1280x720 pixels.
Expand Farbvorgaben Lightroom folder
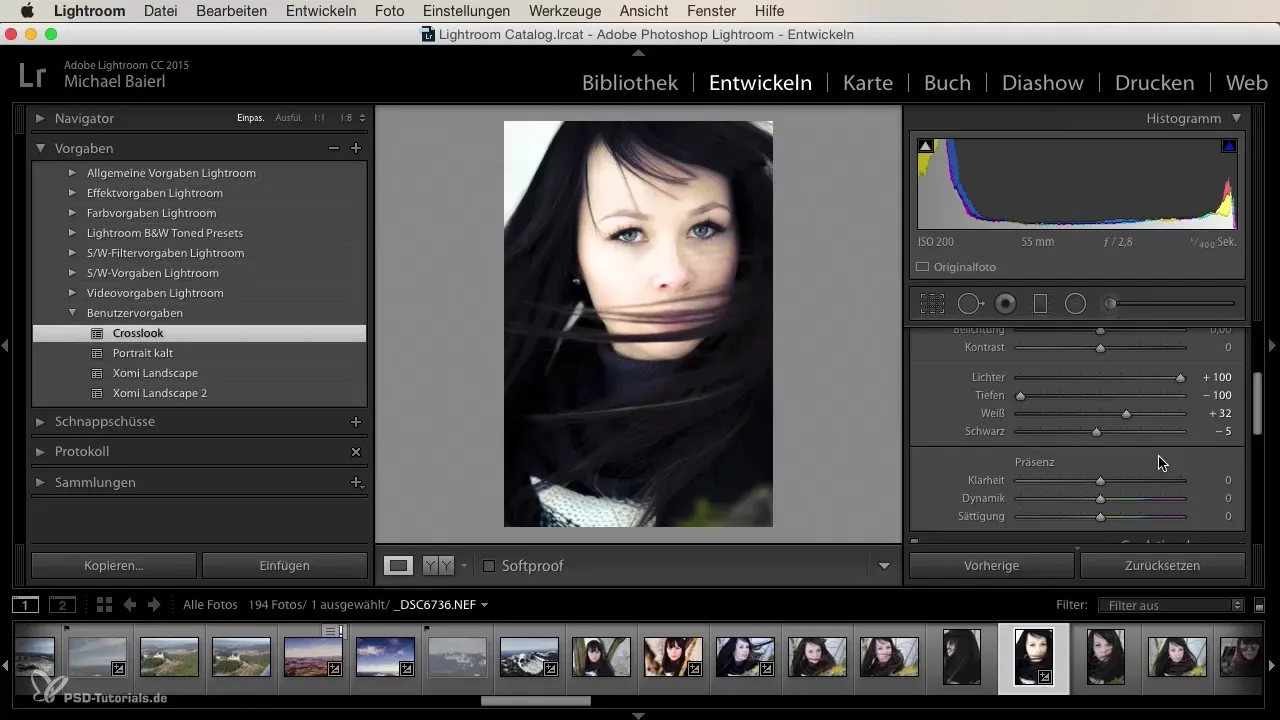click(x=72, y=213)
